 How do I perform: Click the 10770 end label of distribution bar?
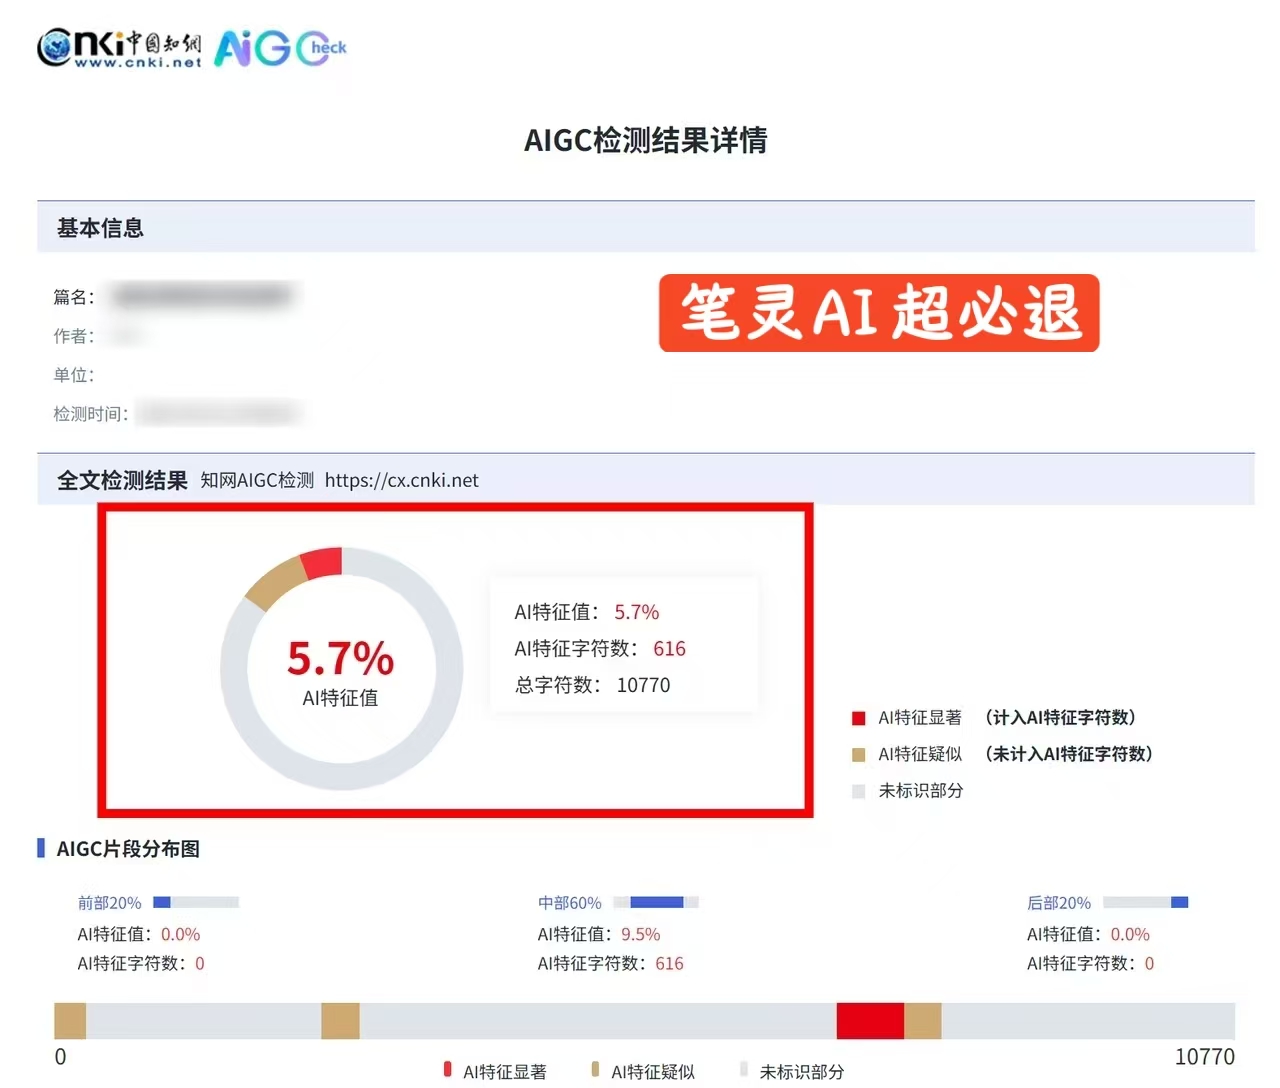coord(1204,1057)
